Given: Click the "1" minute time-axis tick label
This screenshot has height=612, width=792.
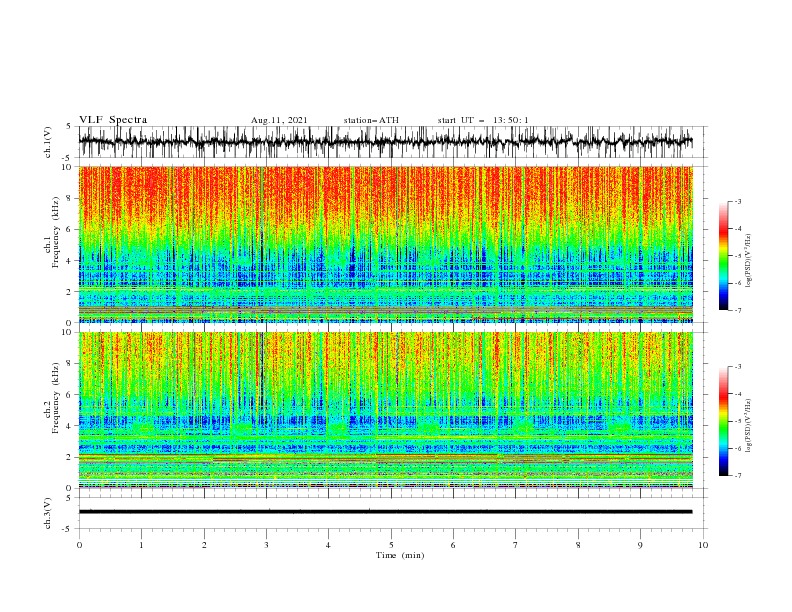Looking at the screenshot, I should (x=141, y=545).
